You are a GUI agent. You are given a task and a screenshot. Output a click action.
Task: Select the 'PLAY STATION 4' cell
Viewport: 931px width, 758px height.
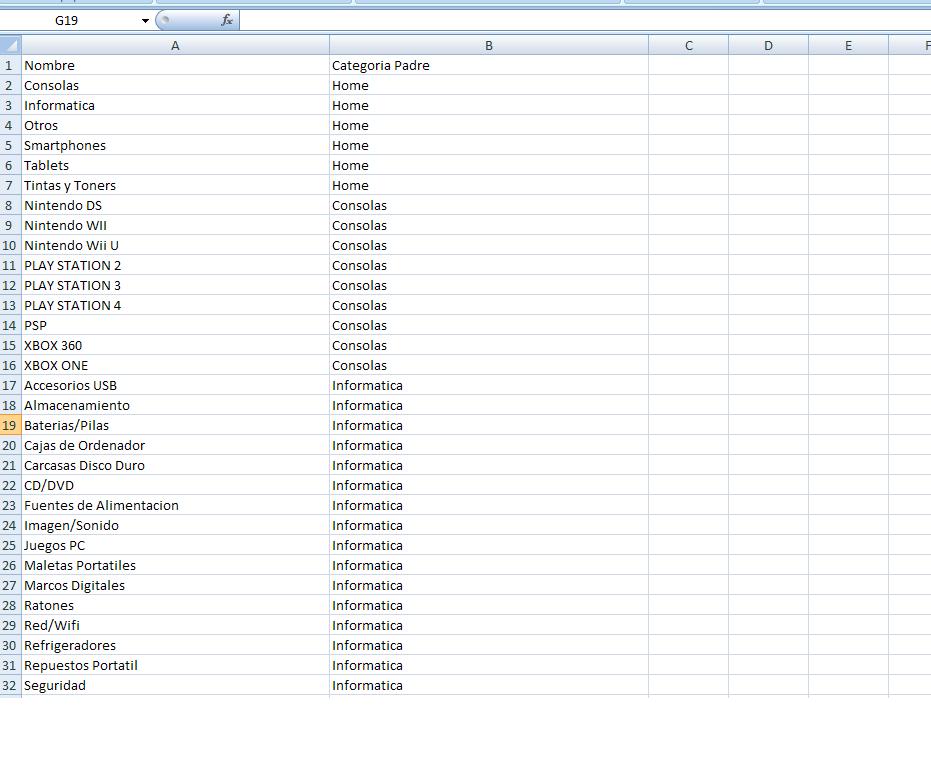click(x=175, y=305)
